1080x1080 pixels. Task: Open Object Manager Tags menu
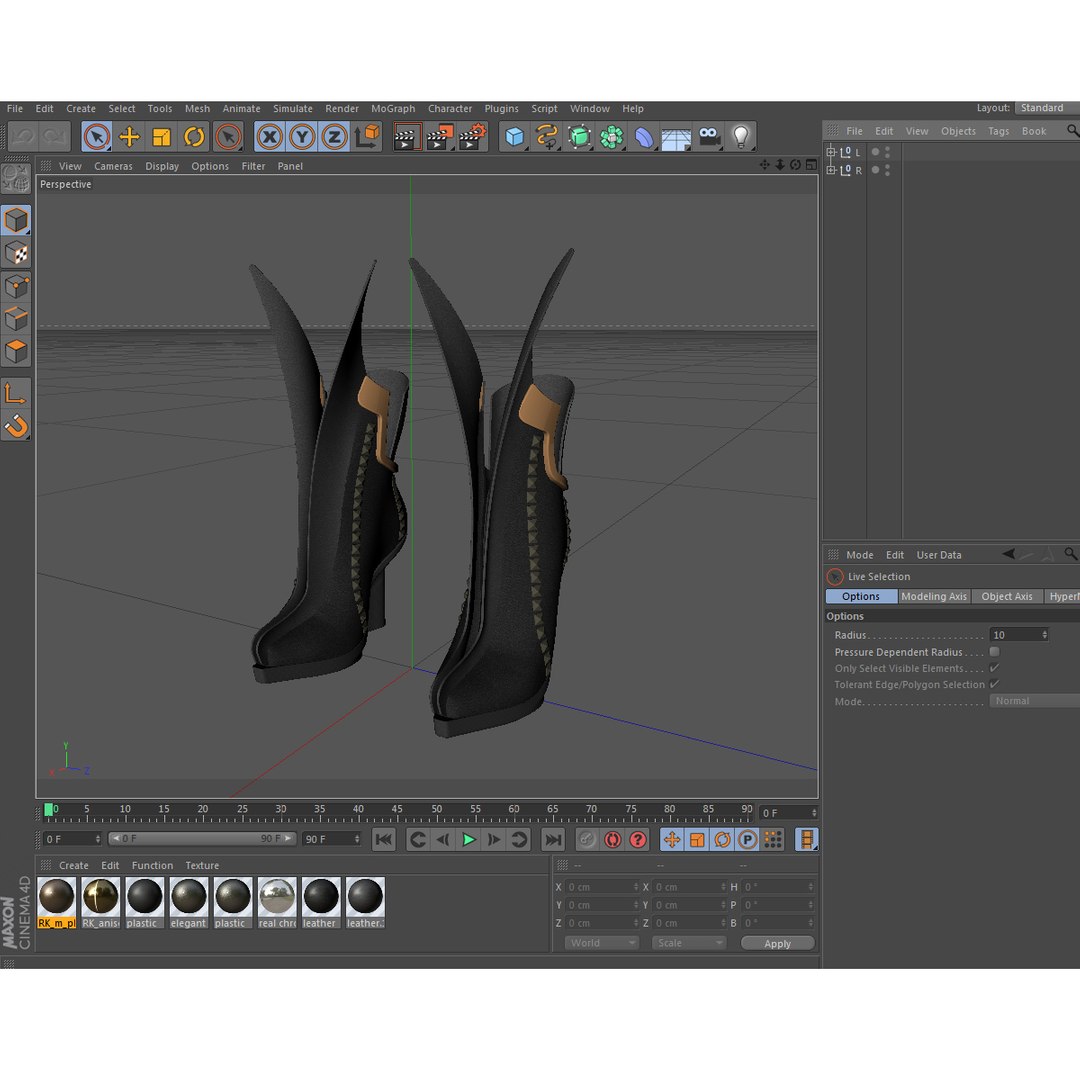tap(998, 131)
